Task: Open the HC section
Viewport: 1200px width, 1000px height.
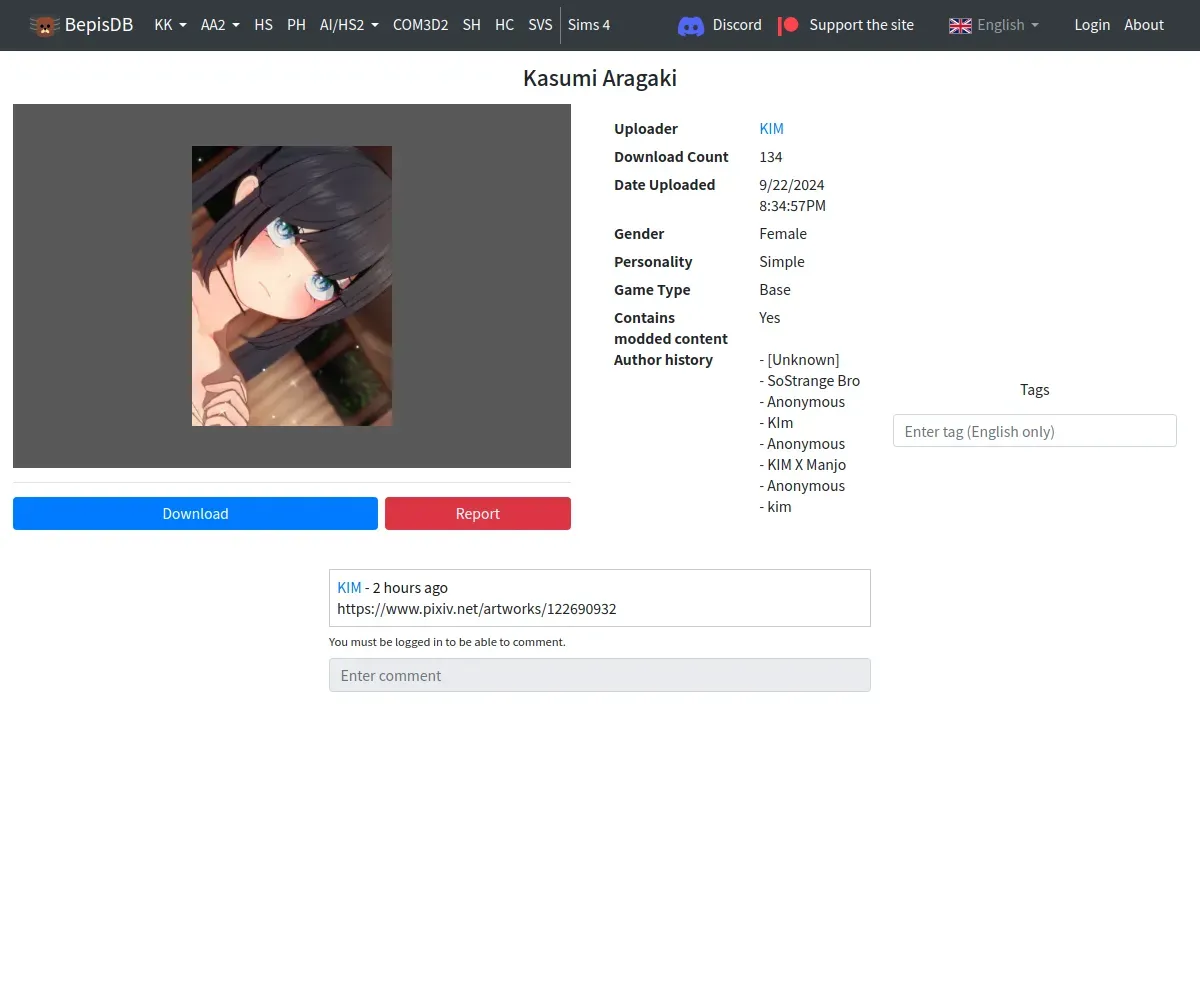Action: [x=504, y=25]
